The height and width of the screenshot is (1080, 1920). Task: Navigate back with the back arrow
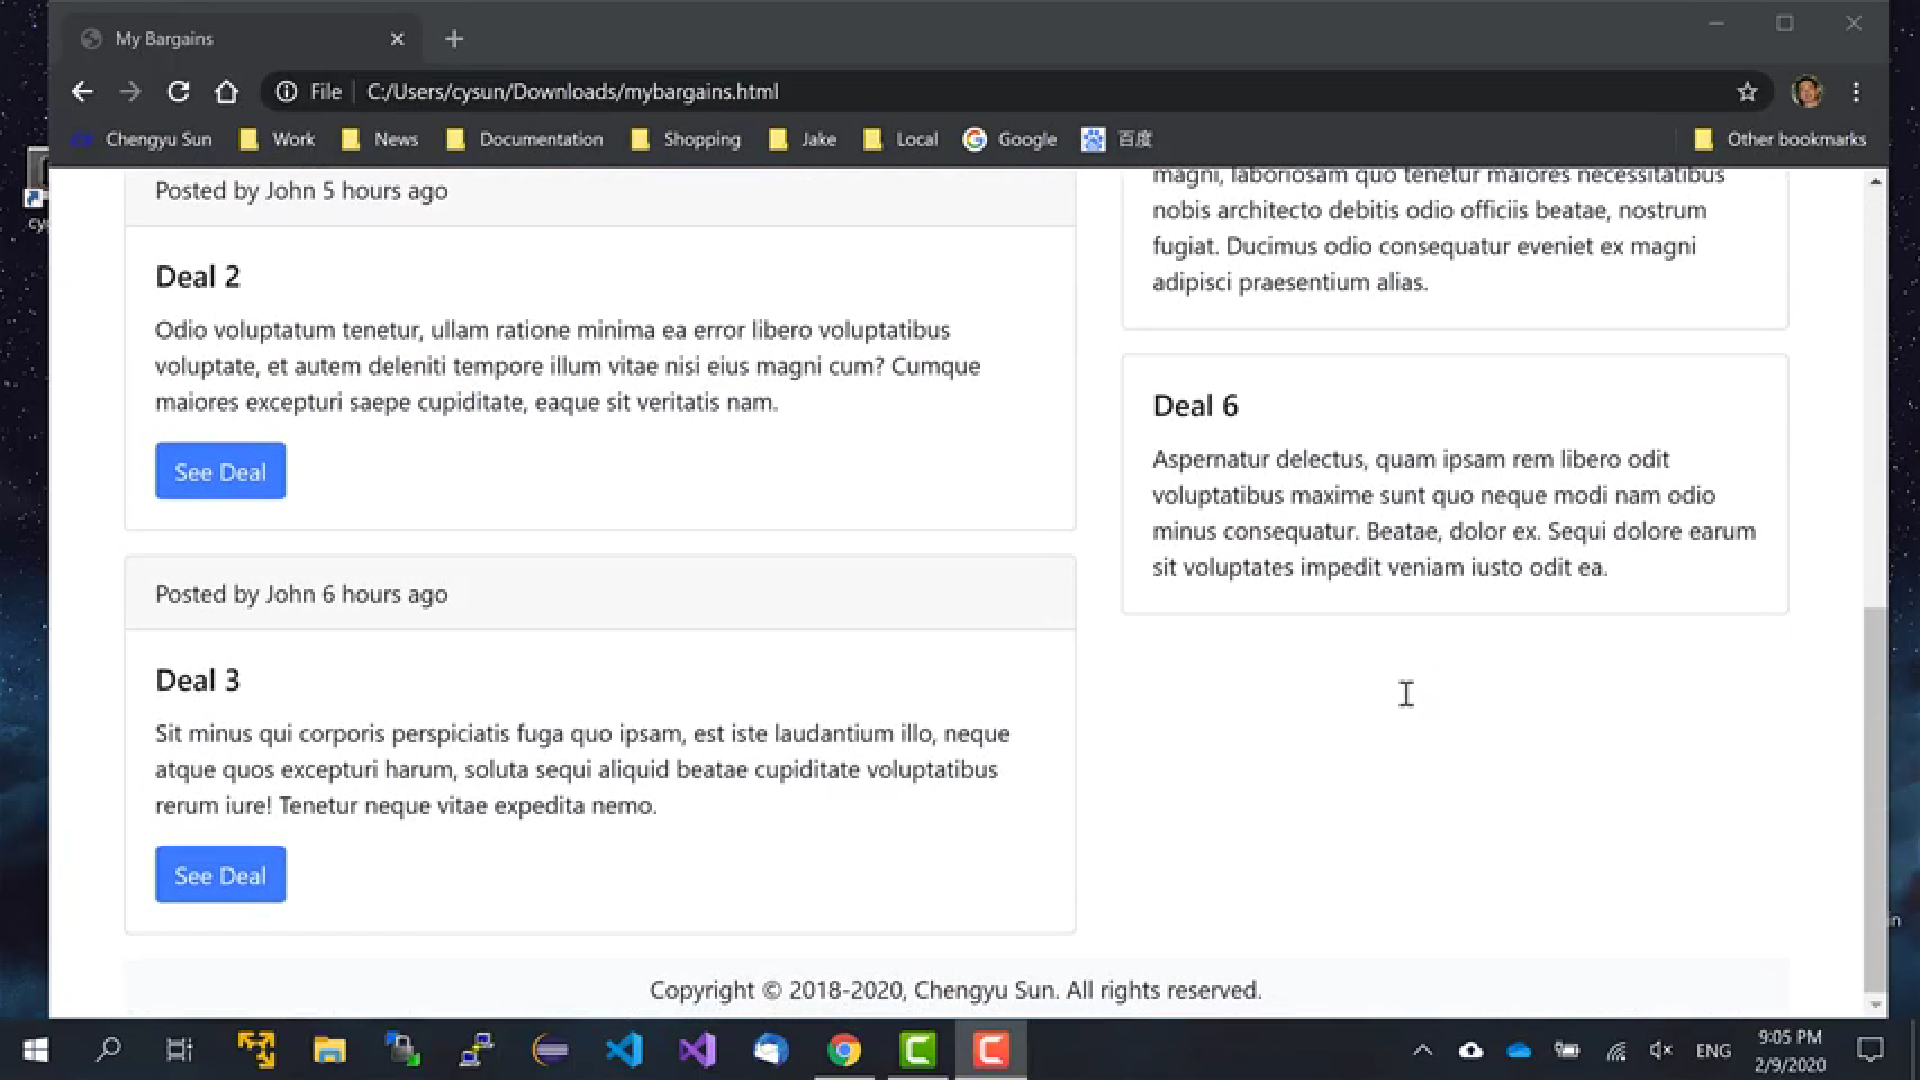82,91
